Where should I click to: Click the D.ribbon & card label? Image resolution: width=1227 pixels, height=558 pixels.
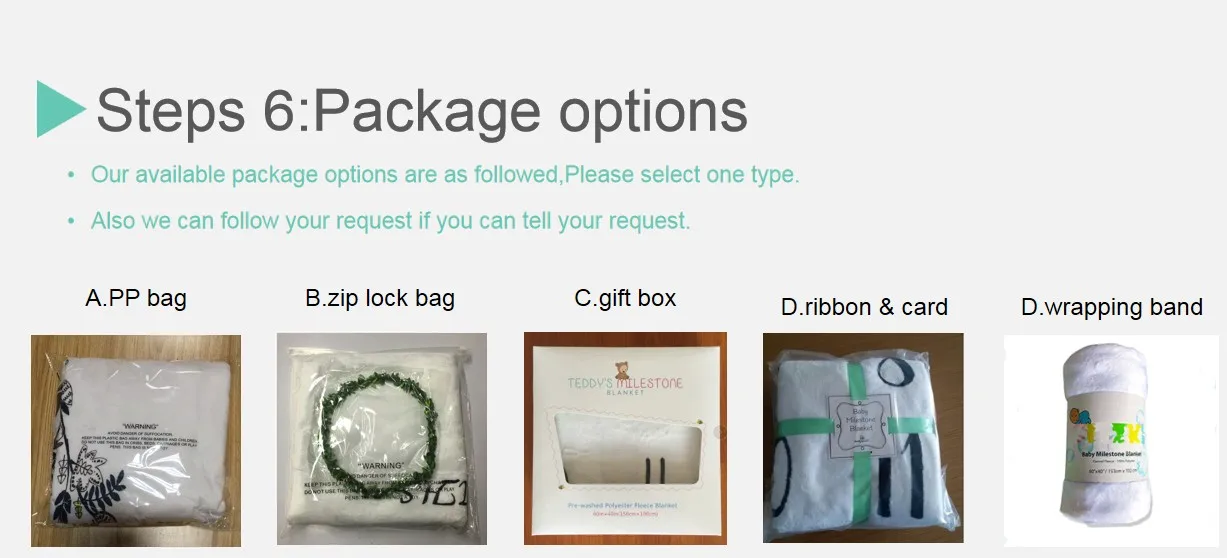pos(864,307)
